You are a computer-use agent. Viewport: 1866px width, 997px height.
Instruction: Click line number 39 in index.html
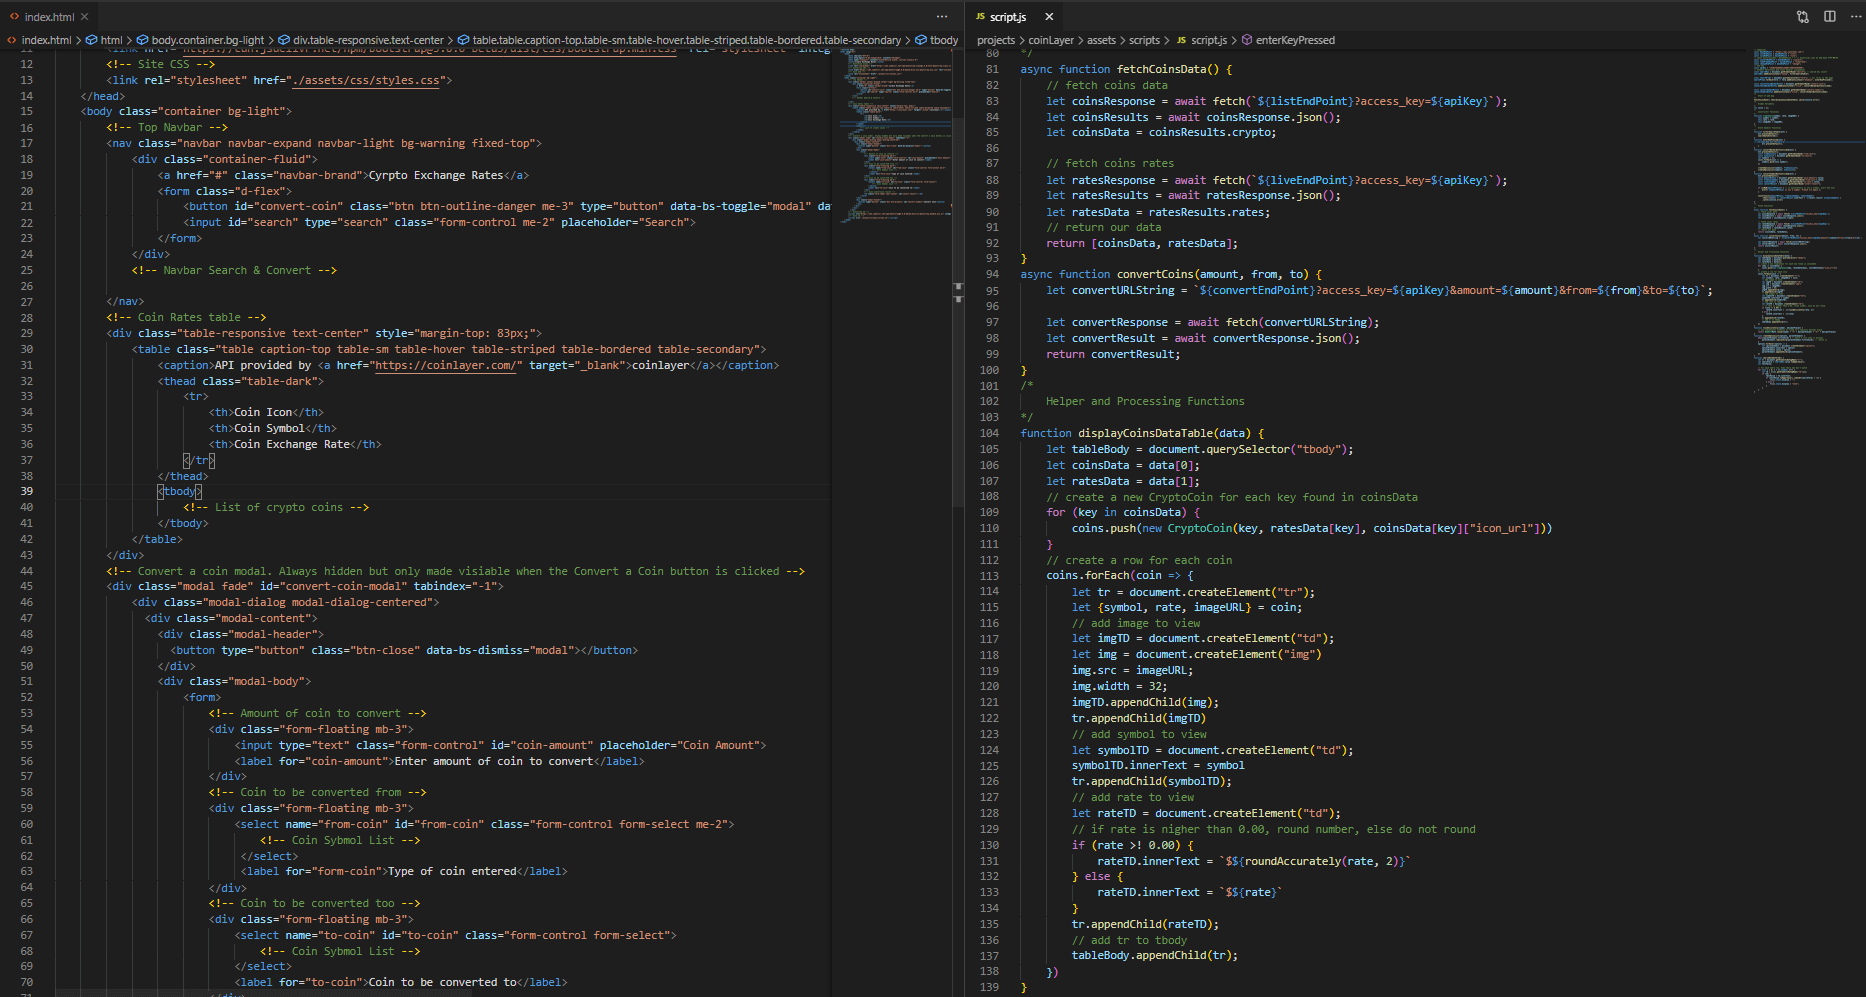coord(26,492)
